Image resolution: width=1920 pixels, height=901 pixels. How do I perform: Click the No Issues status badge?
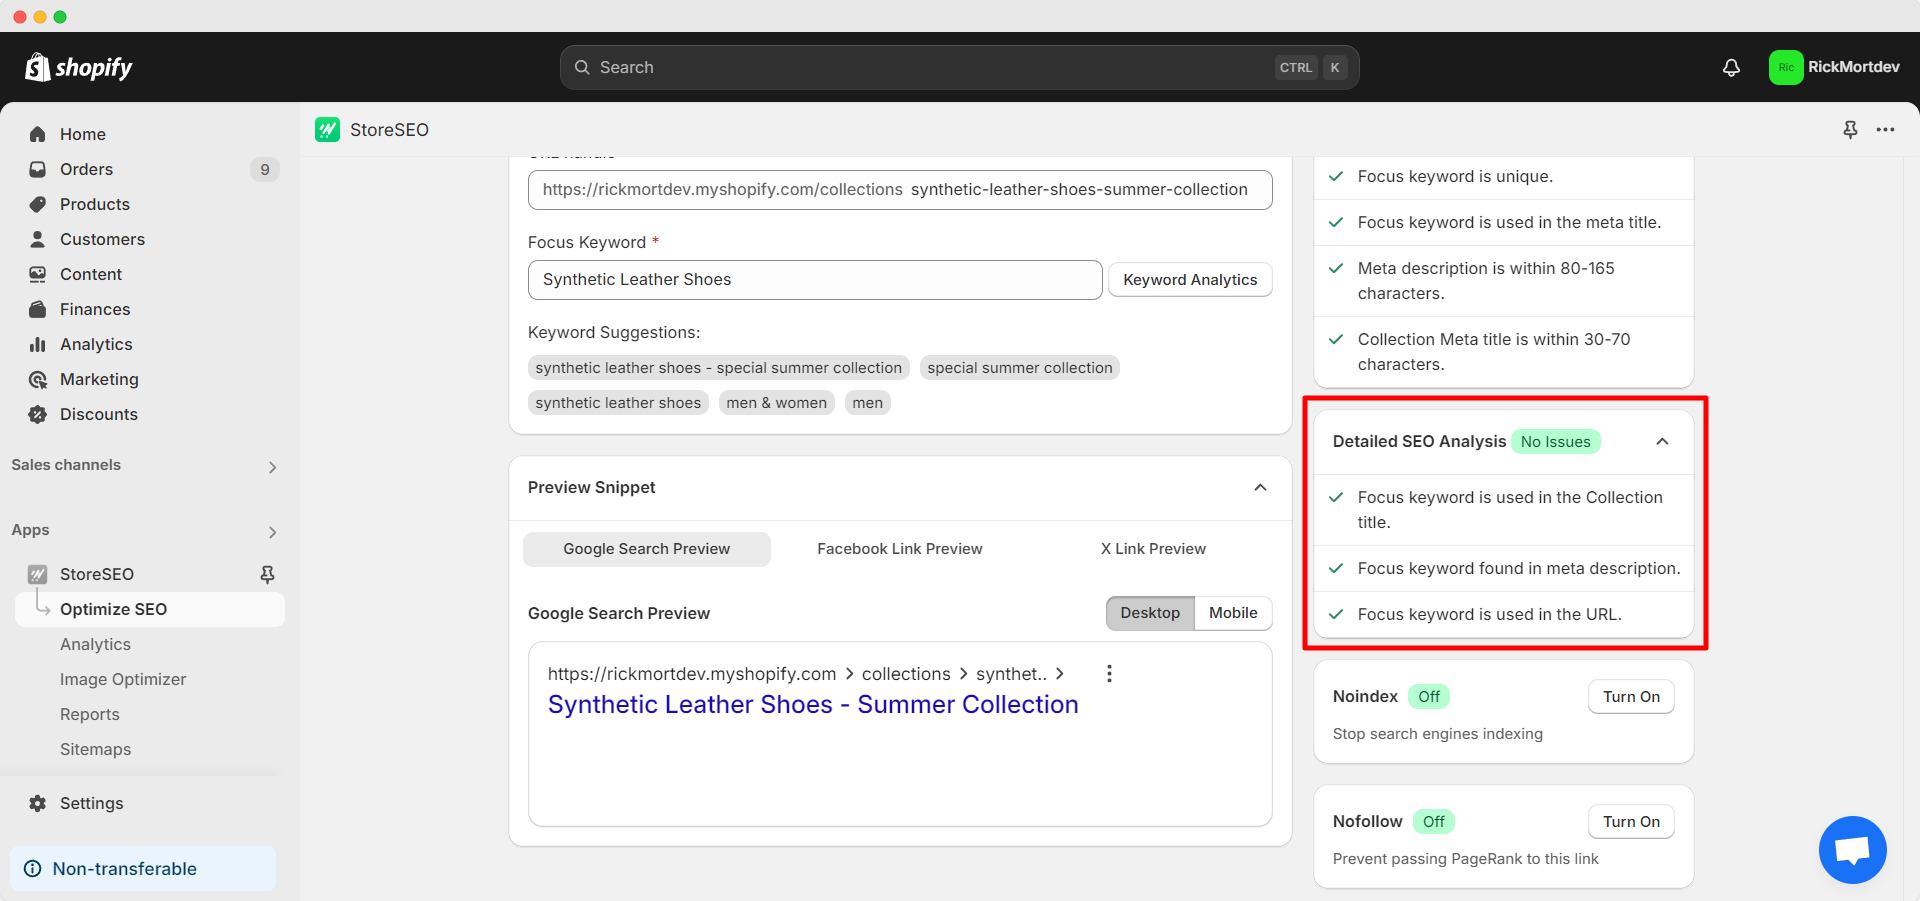1555,441
